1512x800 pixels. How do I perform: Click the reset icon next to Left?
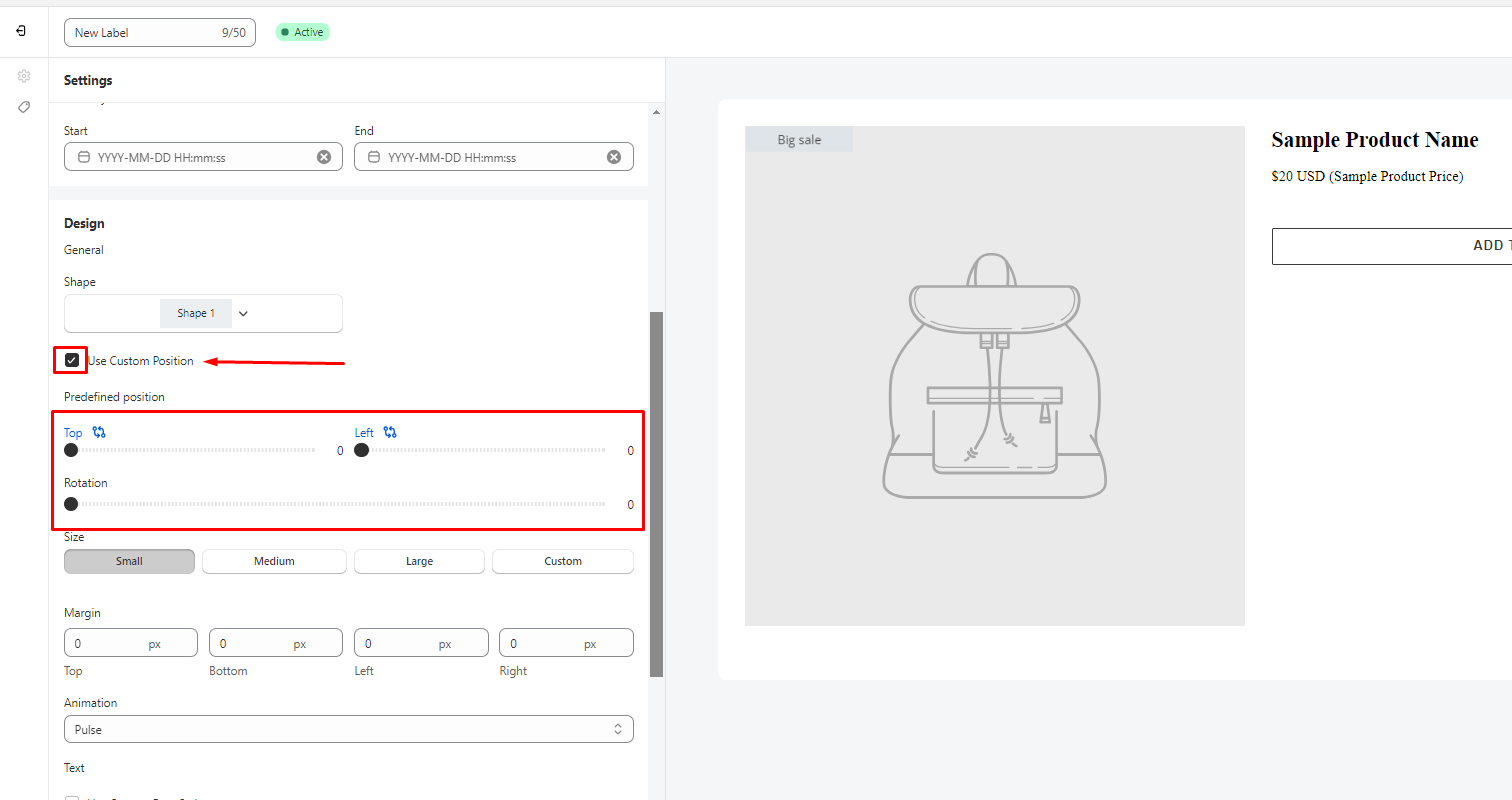(390, 432)
